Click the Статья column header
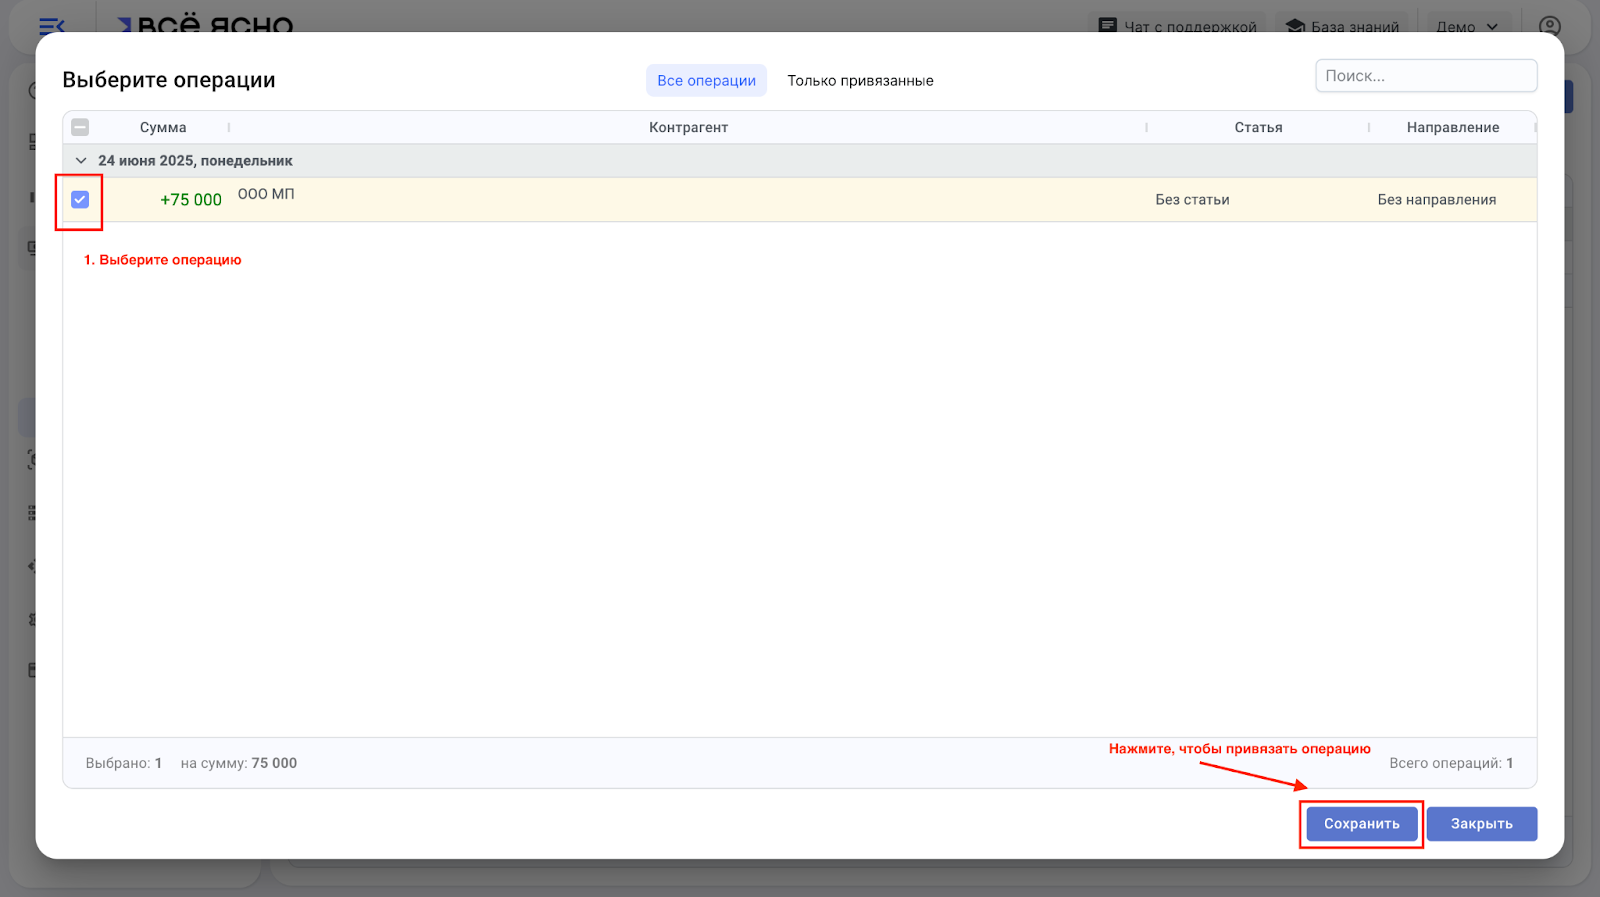1600x897 pixels. click(1257, 128)
